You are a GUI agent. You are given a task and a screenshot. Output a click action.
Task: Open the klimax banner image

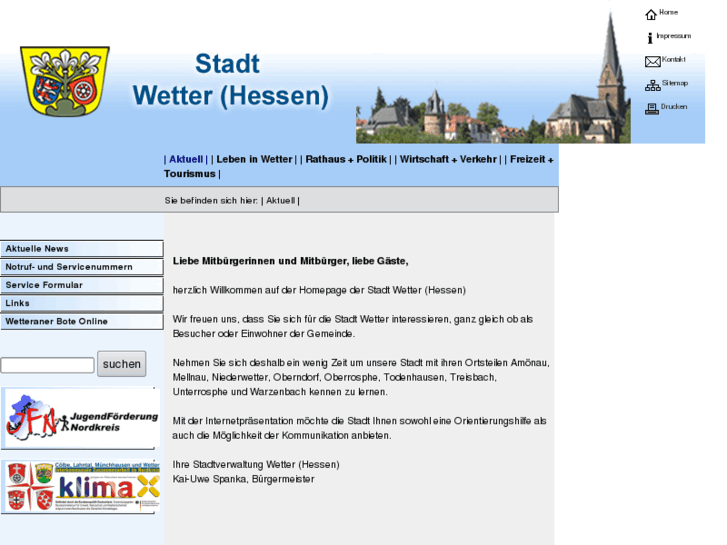point(81,486)
